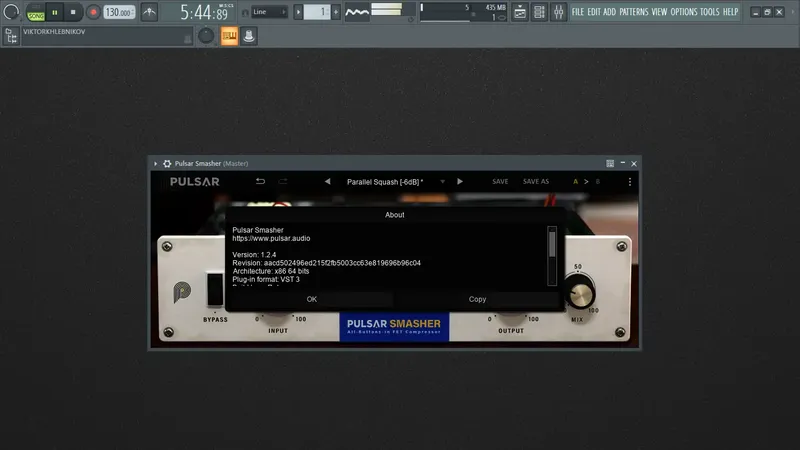Select the pattern number 1 field
Viewport: 800px width, 450px height.
pyautogui.click(x=317, y=12)
